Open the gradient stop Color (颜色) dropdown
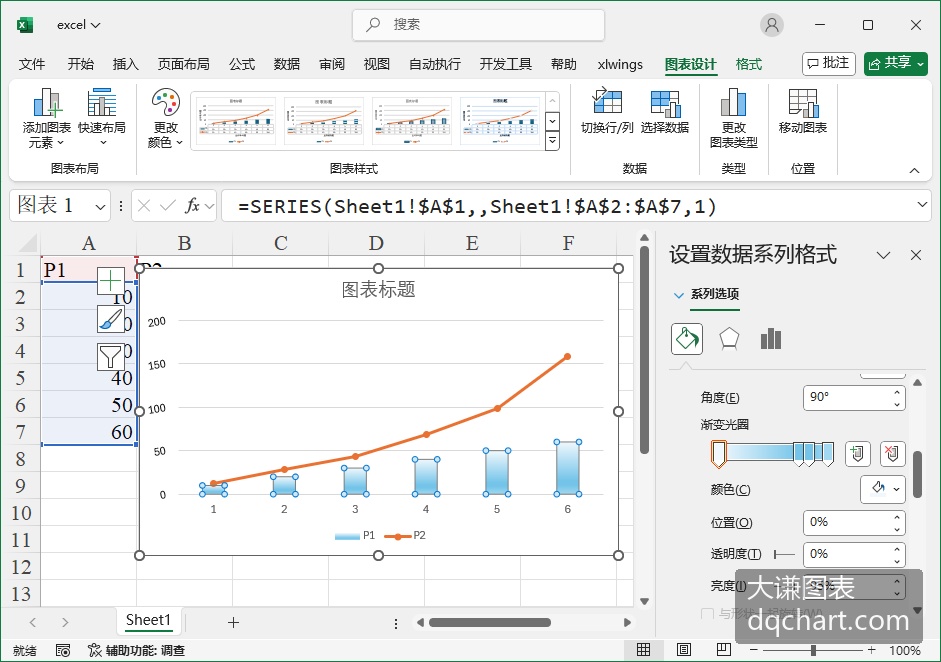941x662 pixels. 883,489
